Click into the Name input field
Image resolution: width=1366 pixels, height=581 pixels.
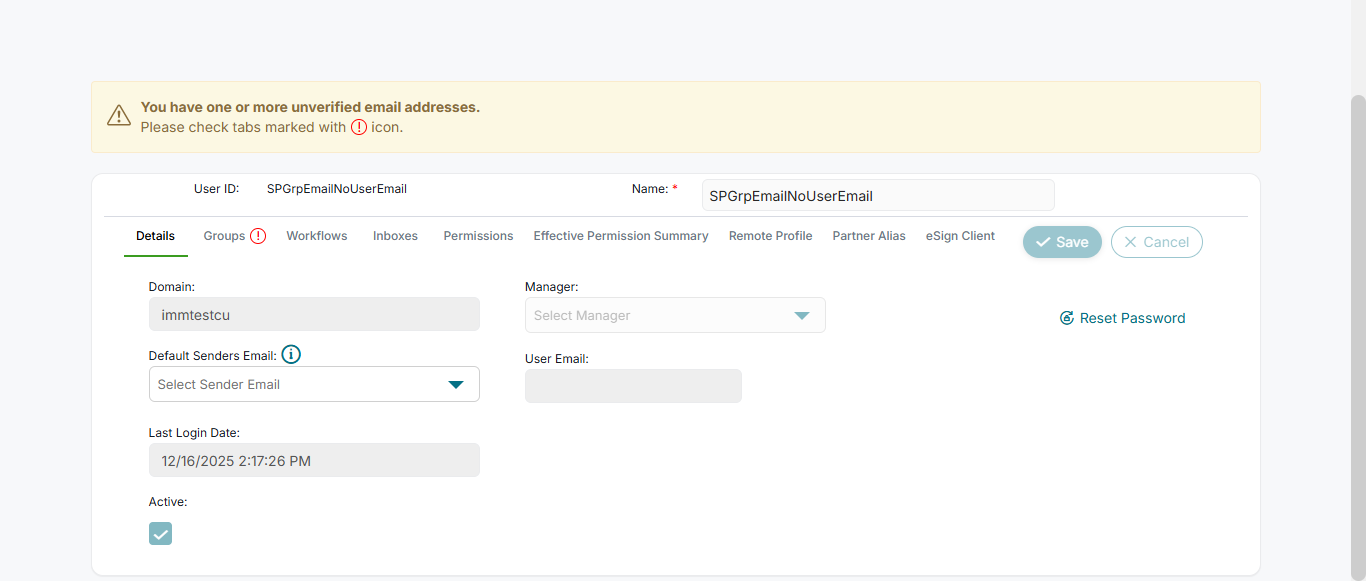[877, 196]
